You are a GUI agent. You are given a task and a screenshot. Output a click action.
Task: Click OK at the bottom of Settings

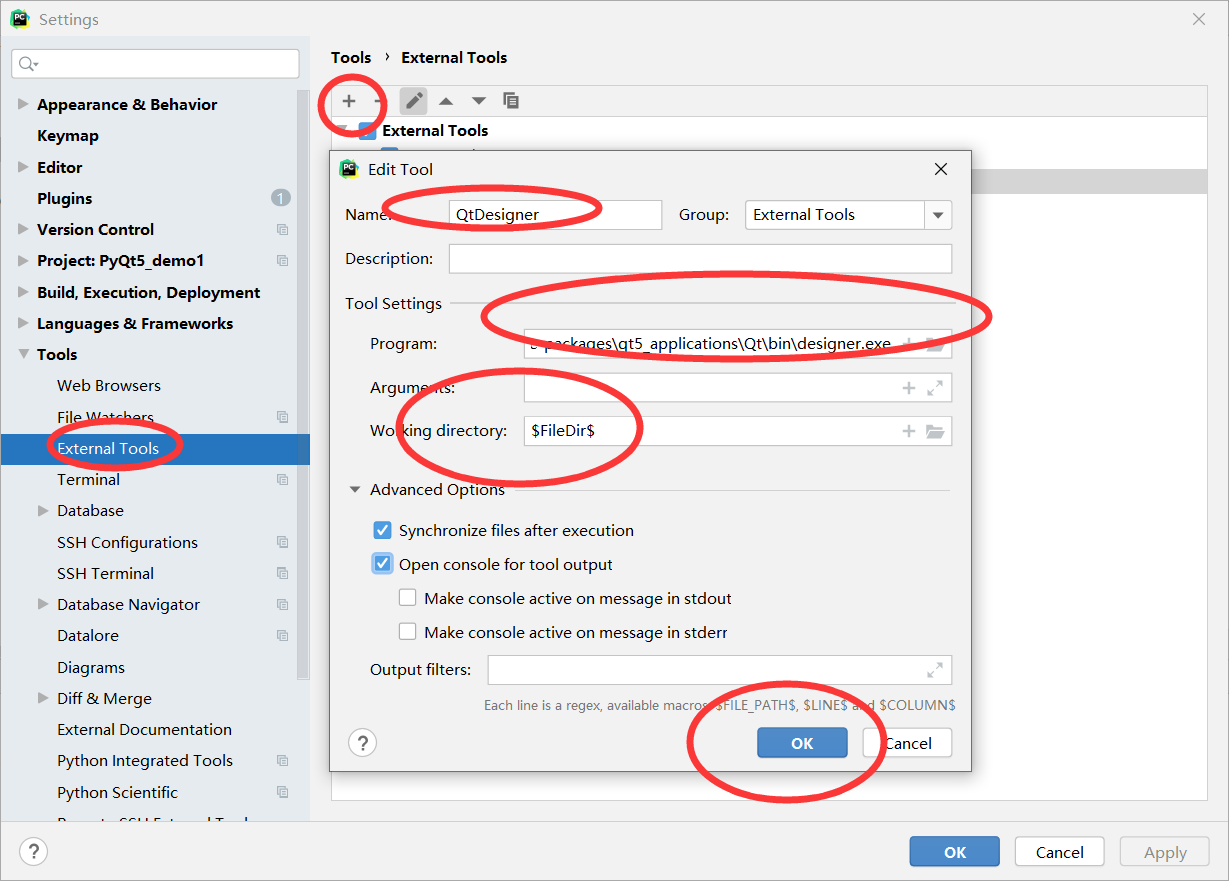[x=955, y=852]
